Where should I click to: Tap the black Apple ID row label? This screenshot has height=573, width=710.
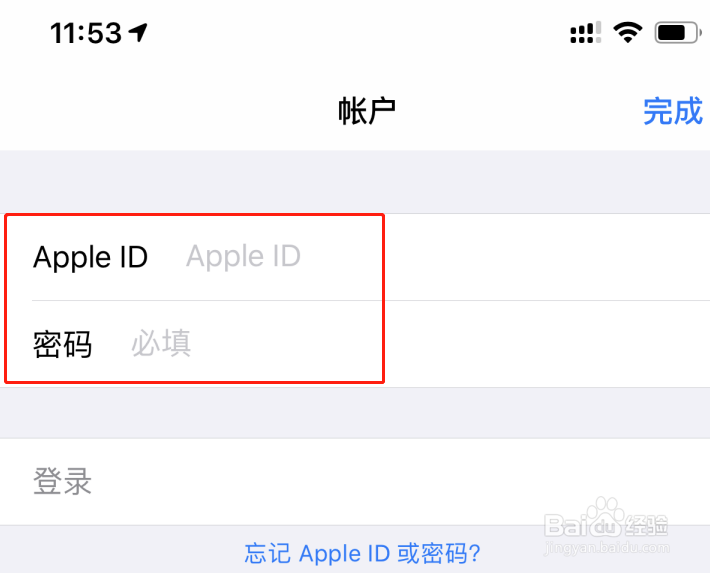(x=90, y=257)
